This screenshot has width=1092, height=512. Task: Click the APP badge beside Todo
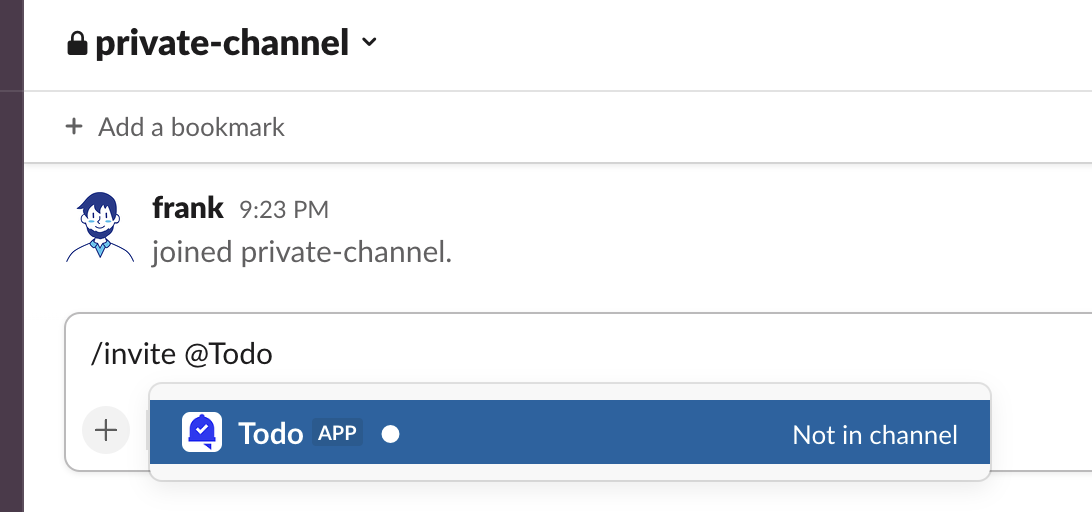(x=337, y=433)
